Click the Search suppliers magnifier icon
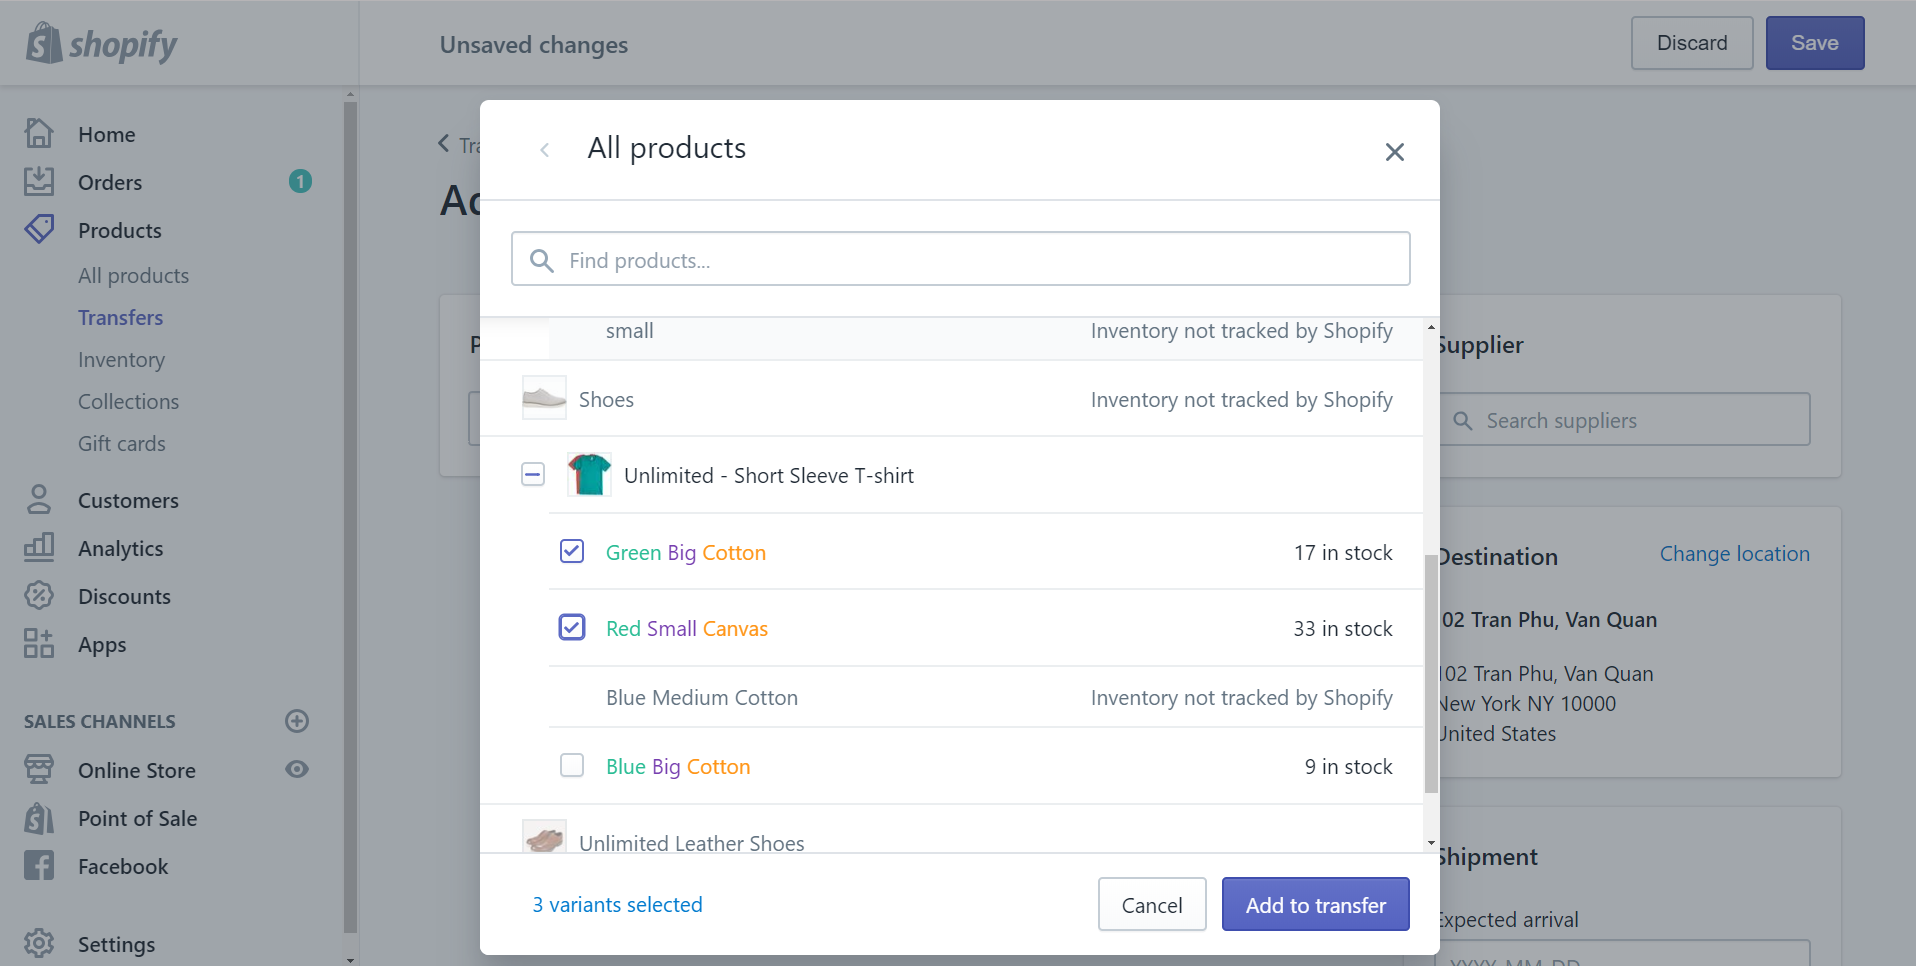1916x966 pixels. (x=1463, y=420)
